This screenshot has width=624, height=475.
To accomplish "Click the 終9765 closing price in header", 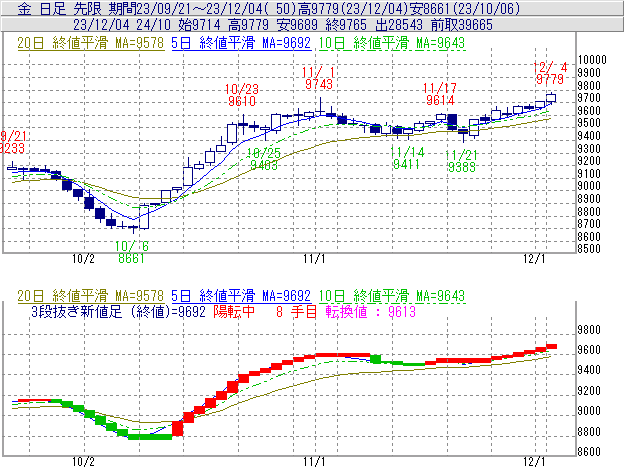I will click(346, 25).
